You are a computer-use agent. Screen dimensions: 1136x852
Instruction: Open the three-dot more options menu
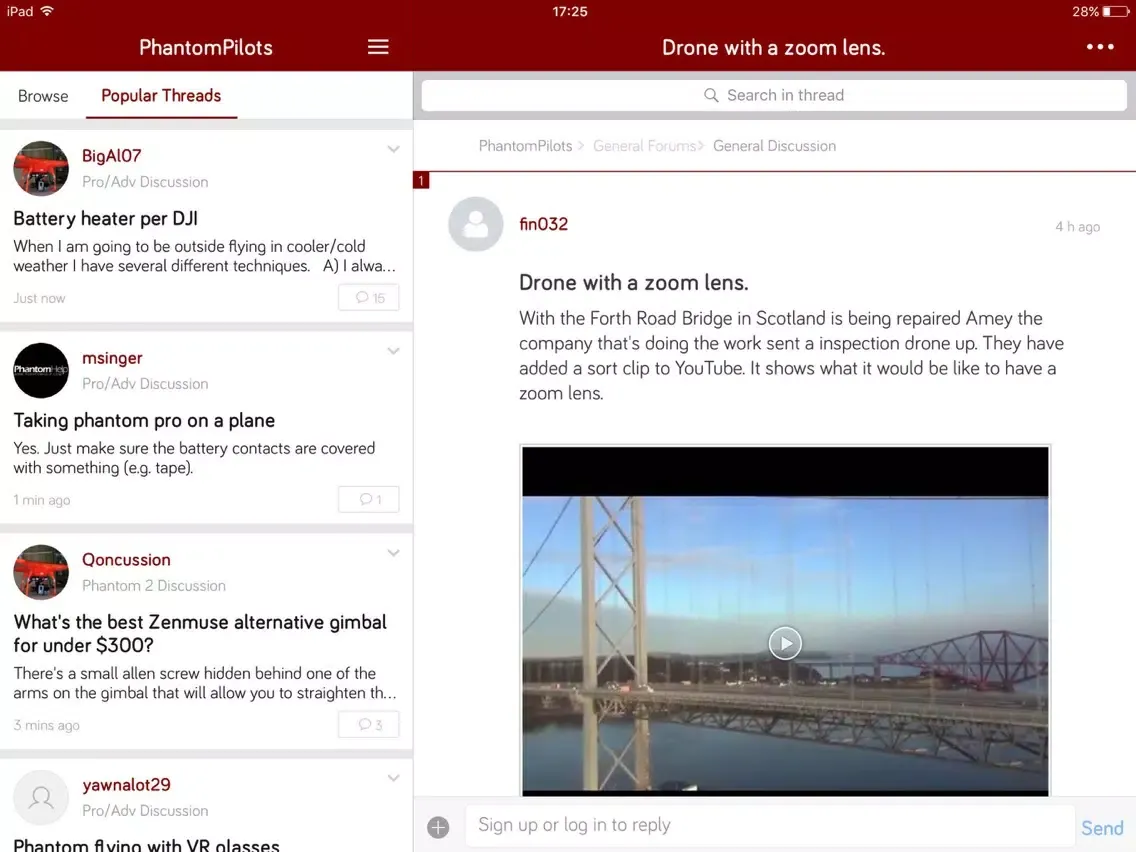[x=1099, y=47]
